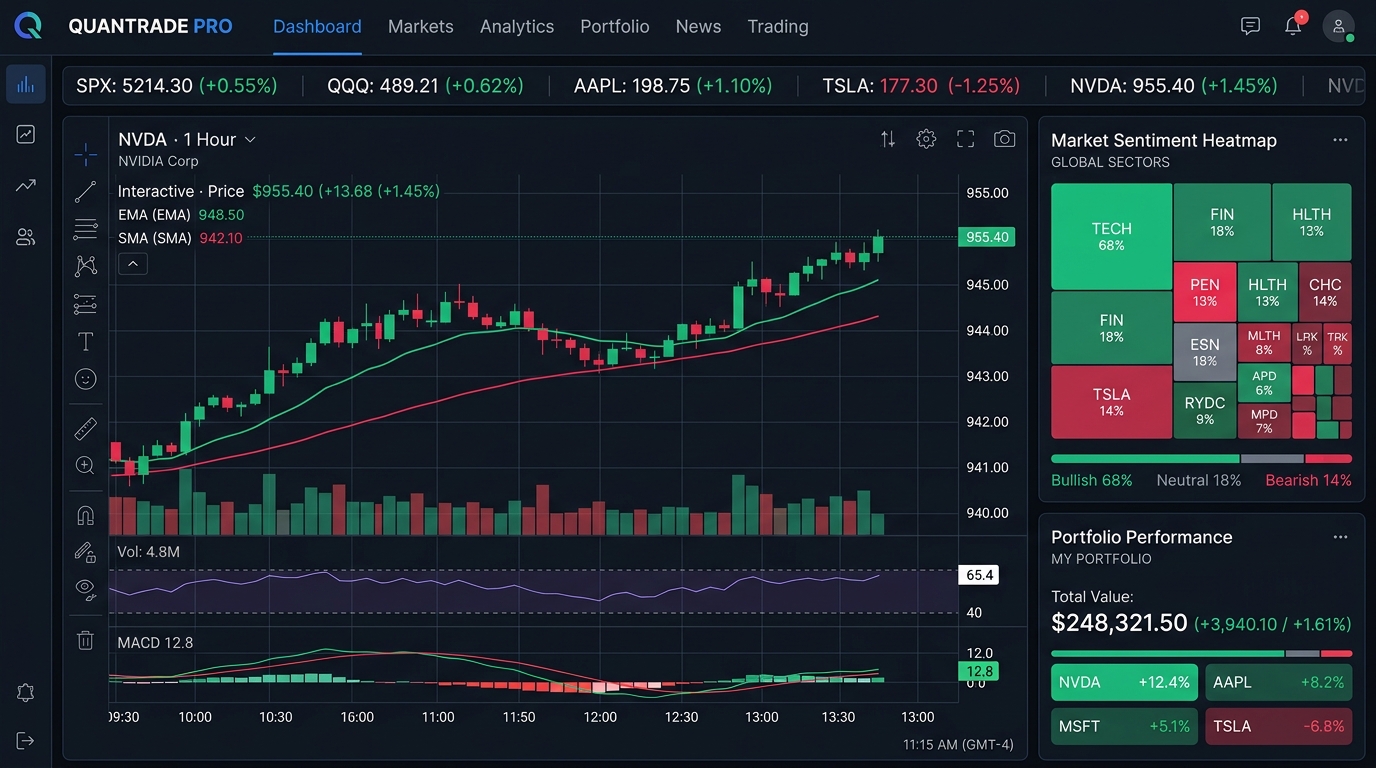Open the sidebar settings gear icon
The height and width of the screenshot is (768, 1376).
coord(26,693)
